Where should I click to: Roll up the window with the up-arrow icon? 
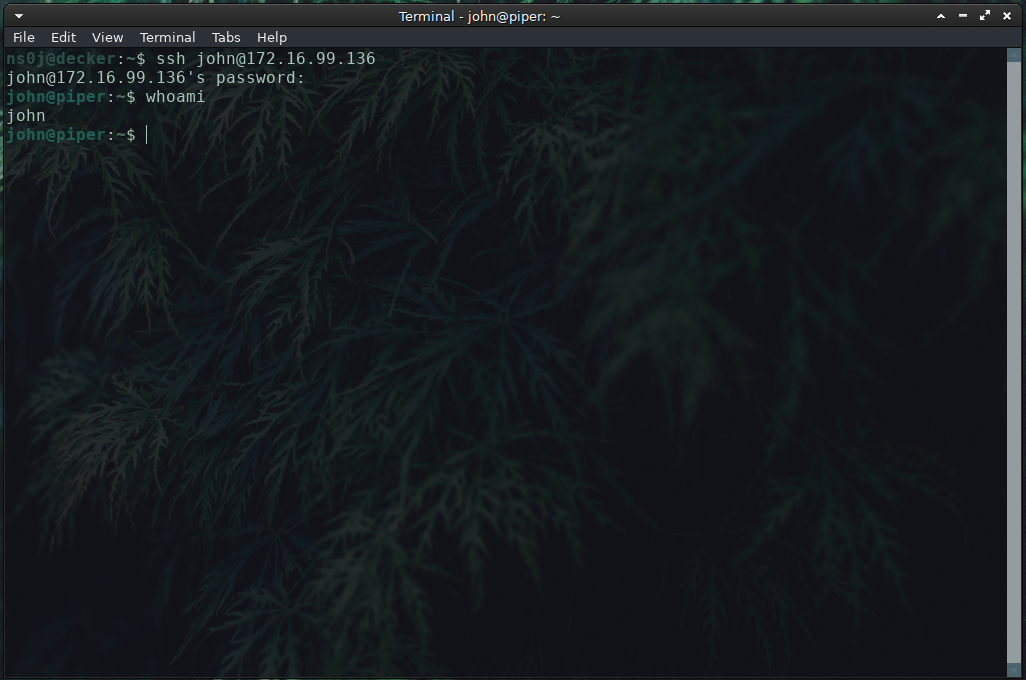coord(941,16)
